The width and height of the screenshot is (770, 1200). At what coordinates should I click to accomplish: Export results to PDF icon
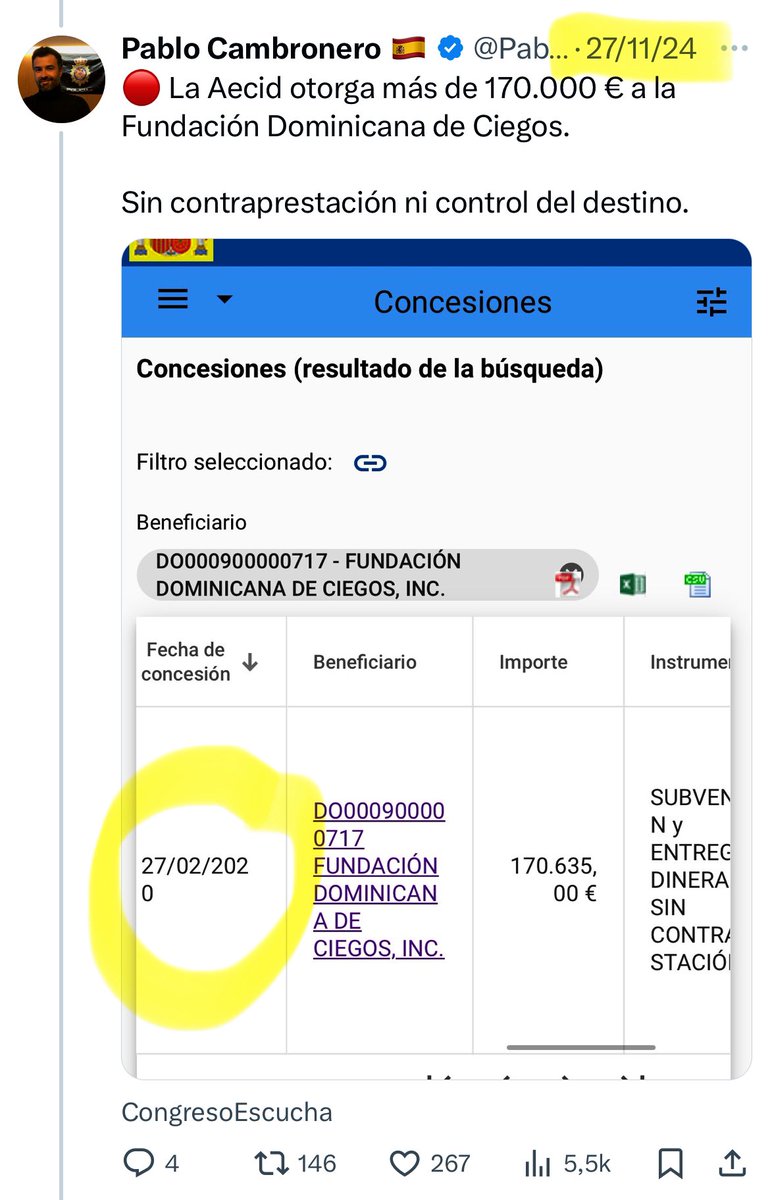pyautogui.click(x=569, y=582)
